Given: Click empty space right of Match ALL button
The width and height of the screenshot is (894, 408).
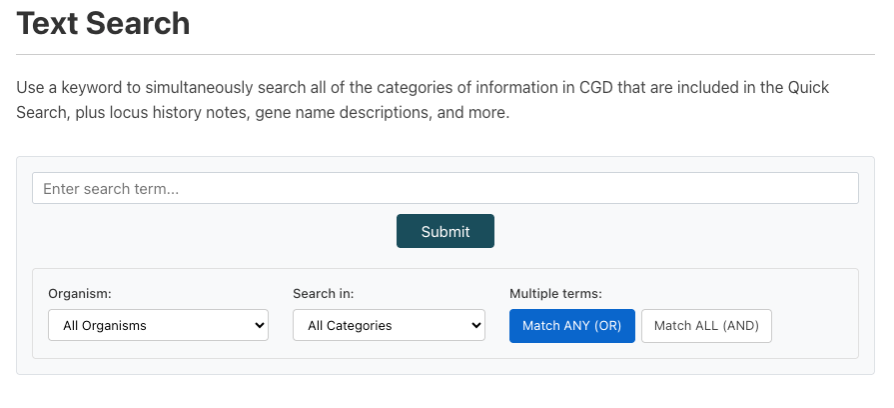Looking at the screenshot, I should pyautogui.click(x=812, y=326).
